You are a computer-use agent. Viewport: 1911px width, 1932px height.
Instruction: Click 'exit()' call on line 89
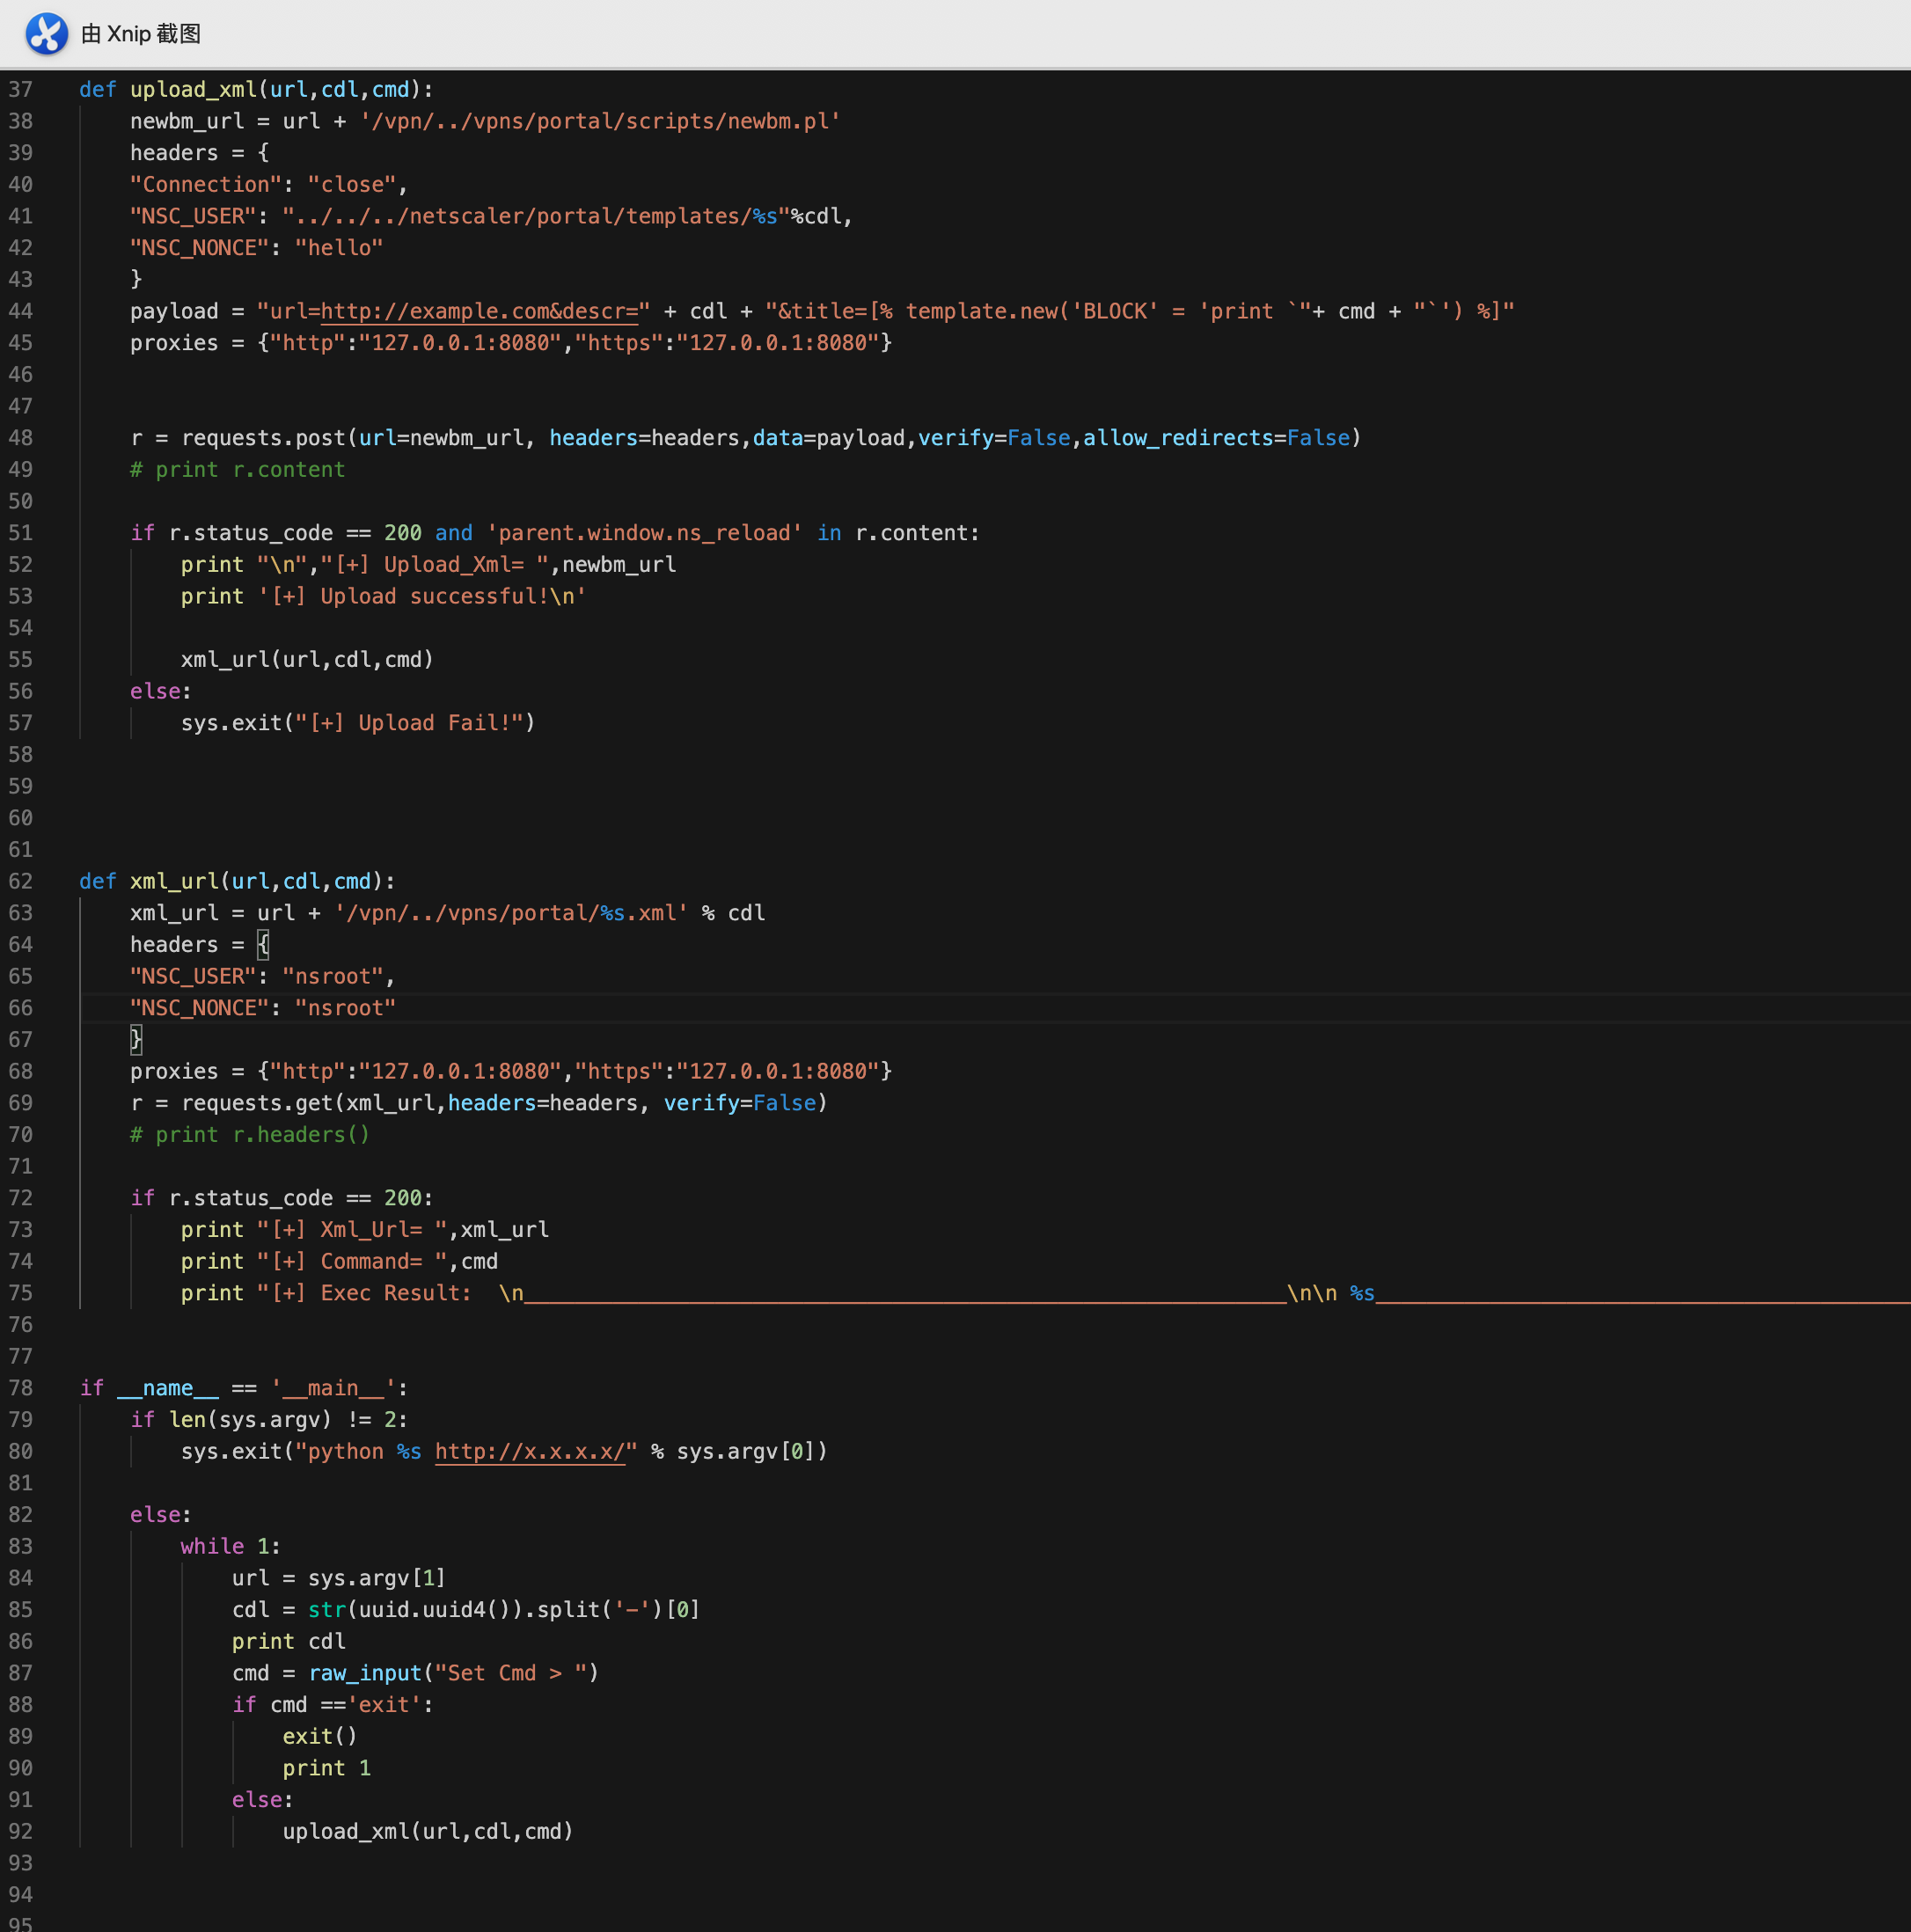320,1736
